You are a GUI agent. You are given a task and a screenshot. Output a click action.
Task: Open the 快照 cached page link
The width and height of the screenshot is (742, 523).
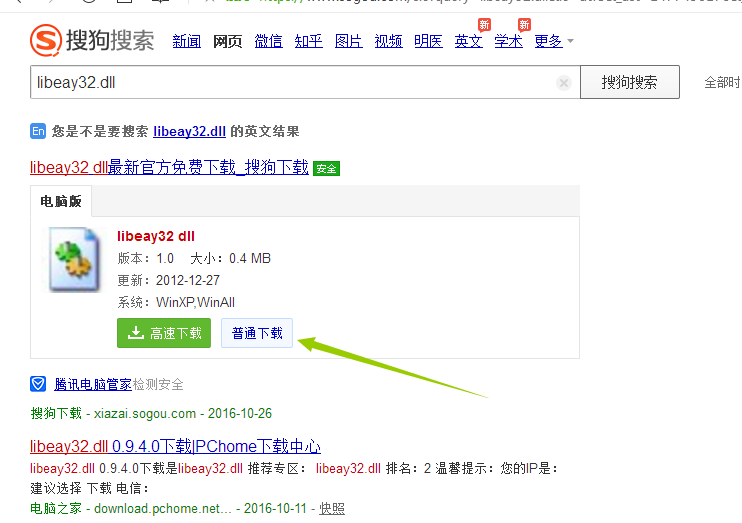point(332,508)
